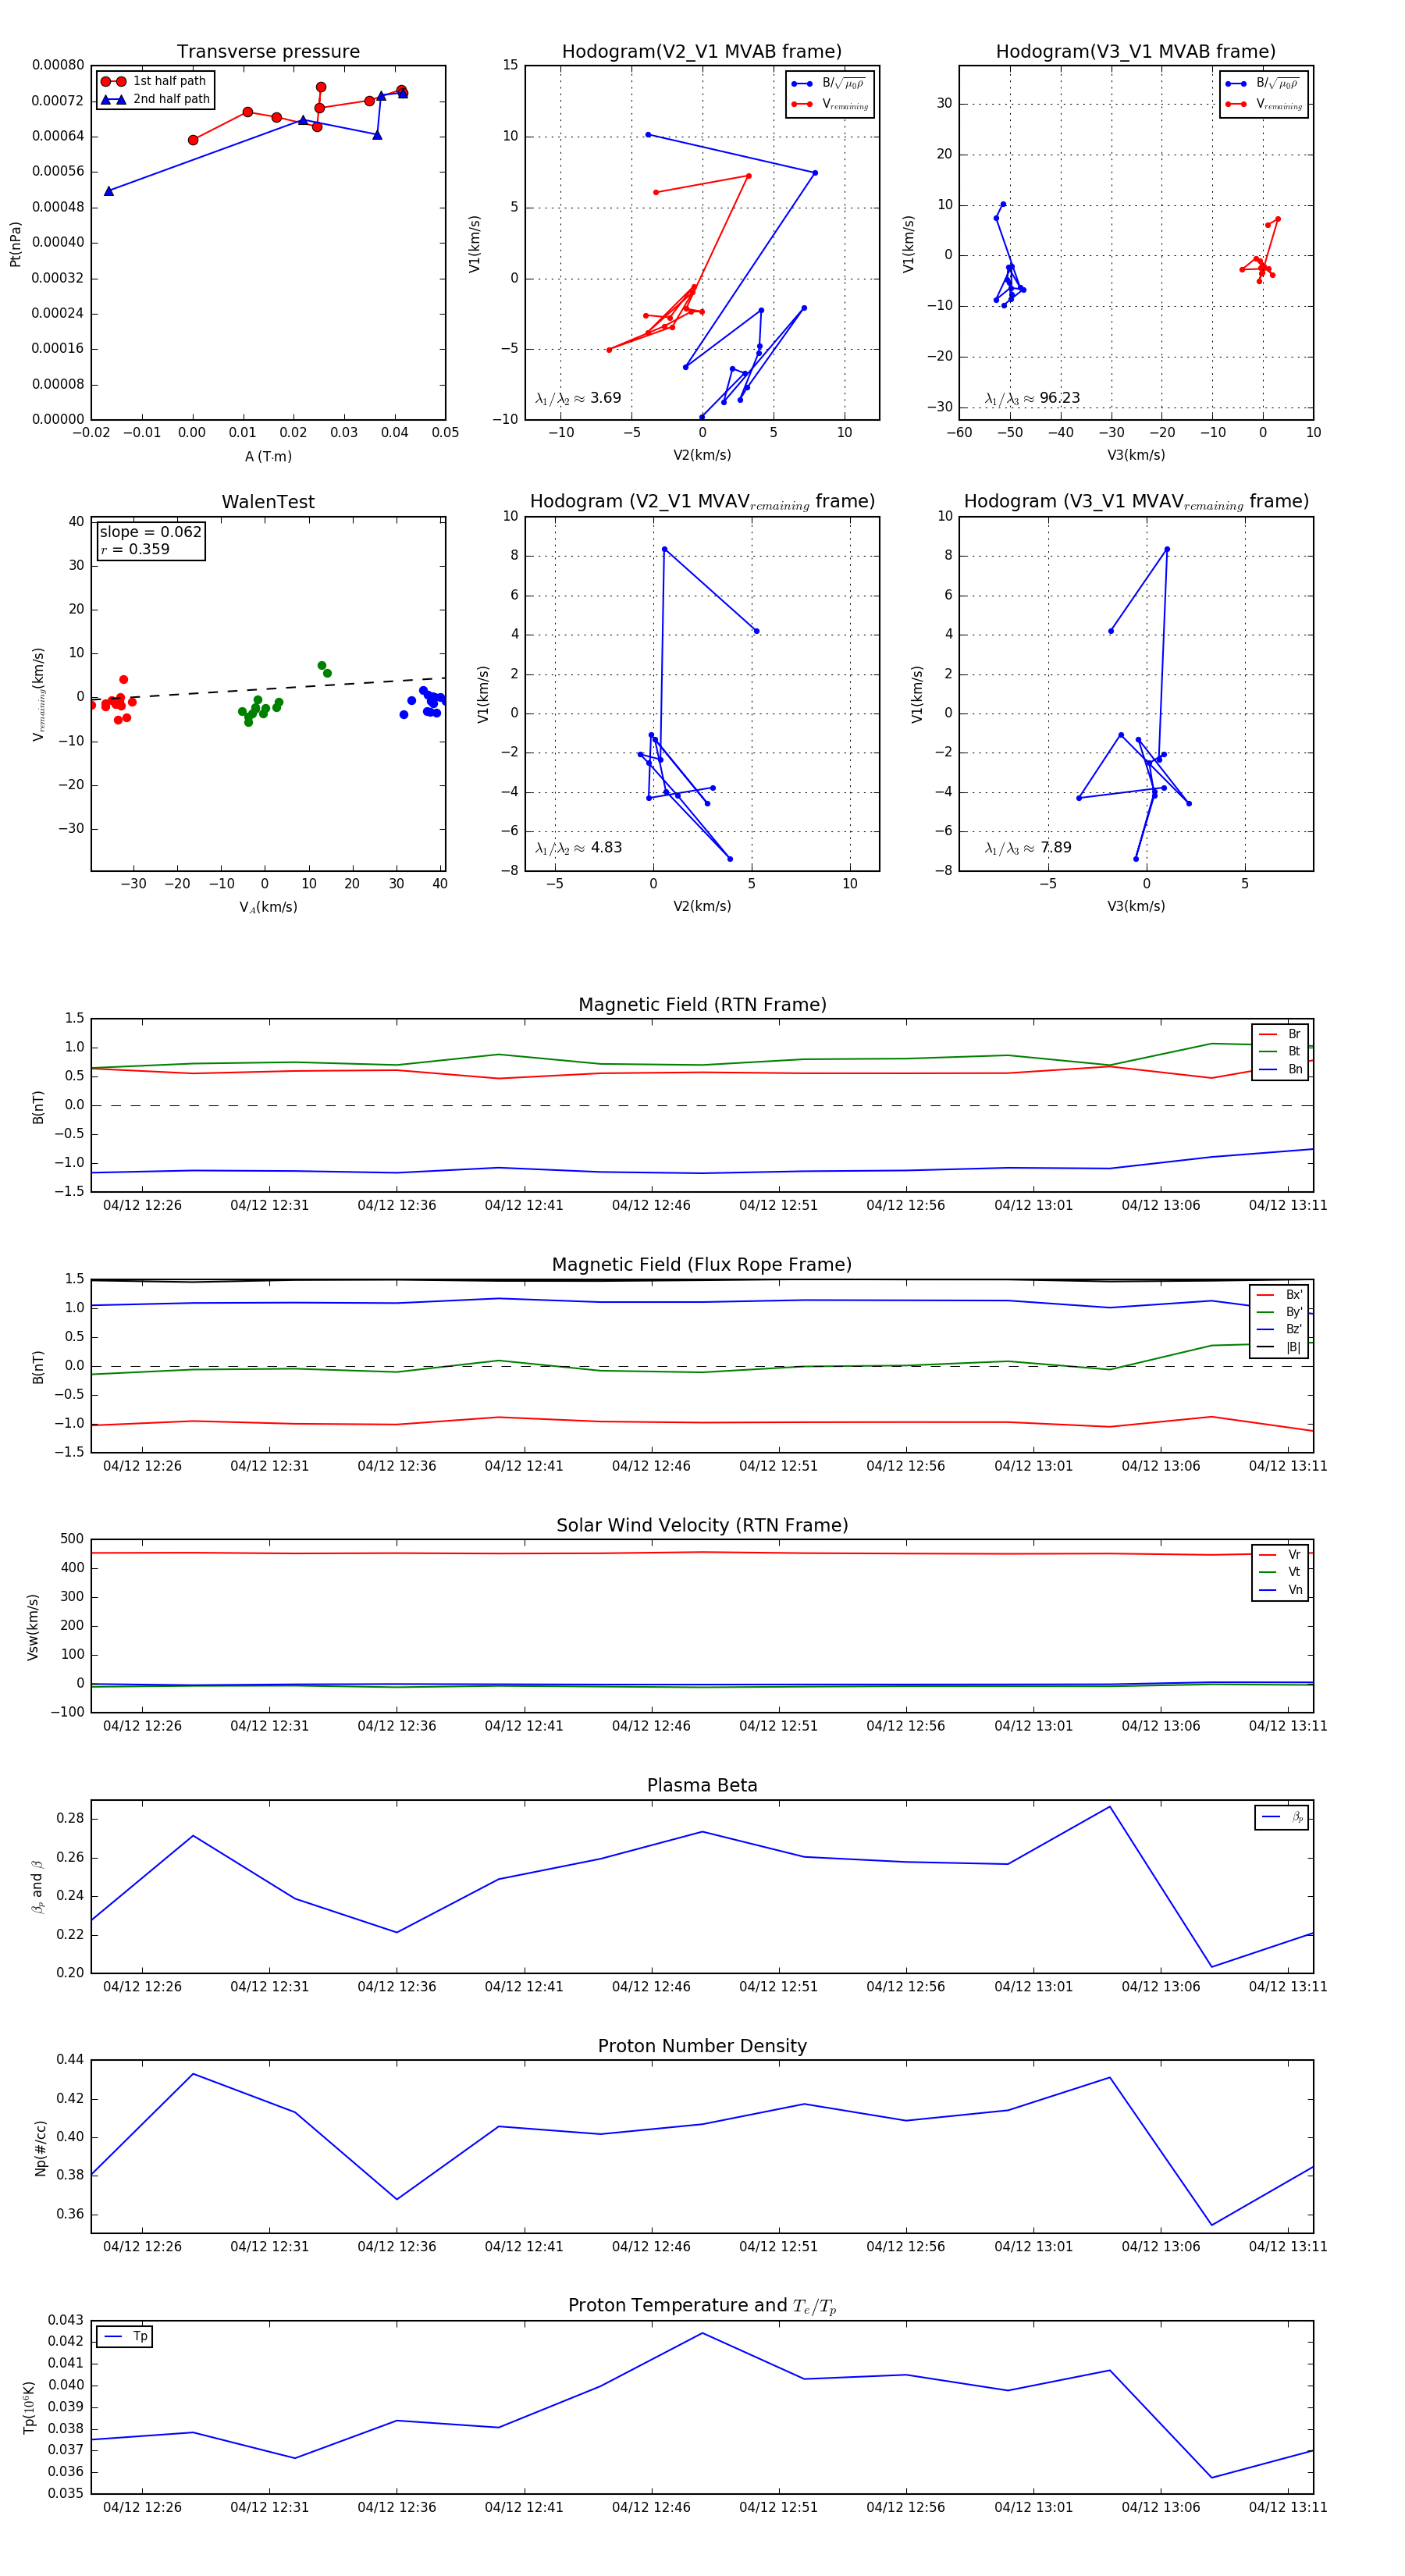1405x2576 pixels.
Task: Click the "0.043" tick on Proton Temperature axis
Action: click(66, 2320)
